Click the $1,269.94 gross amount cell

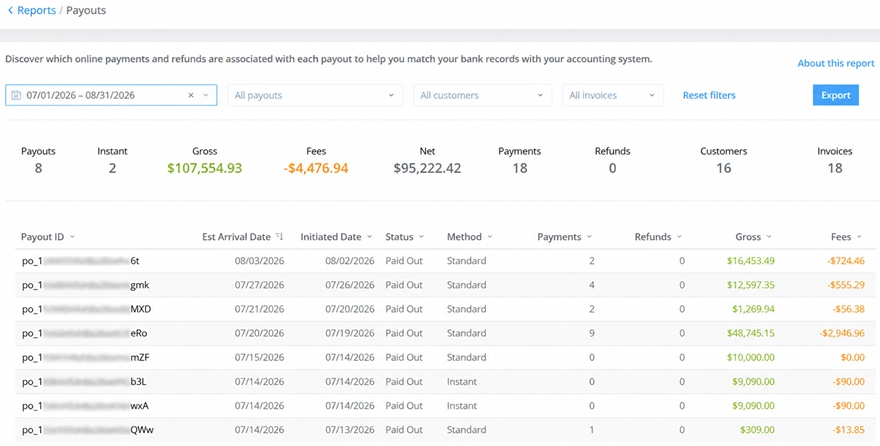pos(753,309)
